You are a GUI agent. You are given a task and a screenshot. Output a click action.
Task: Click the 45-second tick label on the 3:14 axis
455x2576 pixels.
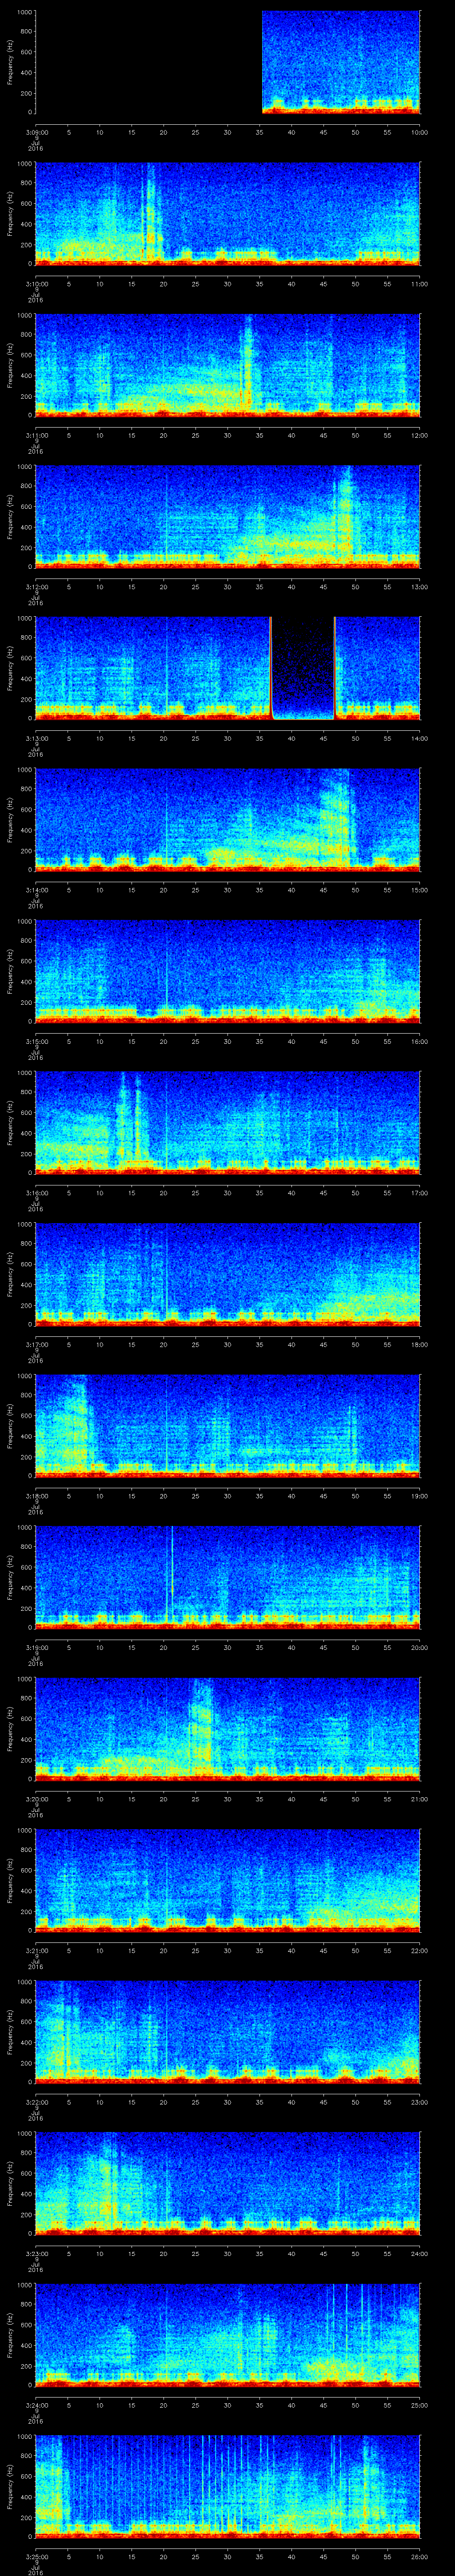[x=323, y=889]
